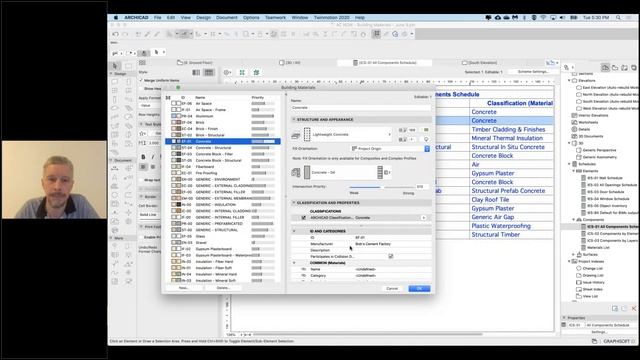
Task: Open the Spotlight search icon
Action: [618, 18]
